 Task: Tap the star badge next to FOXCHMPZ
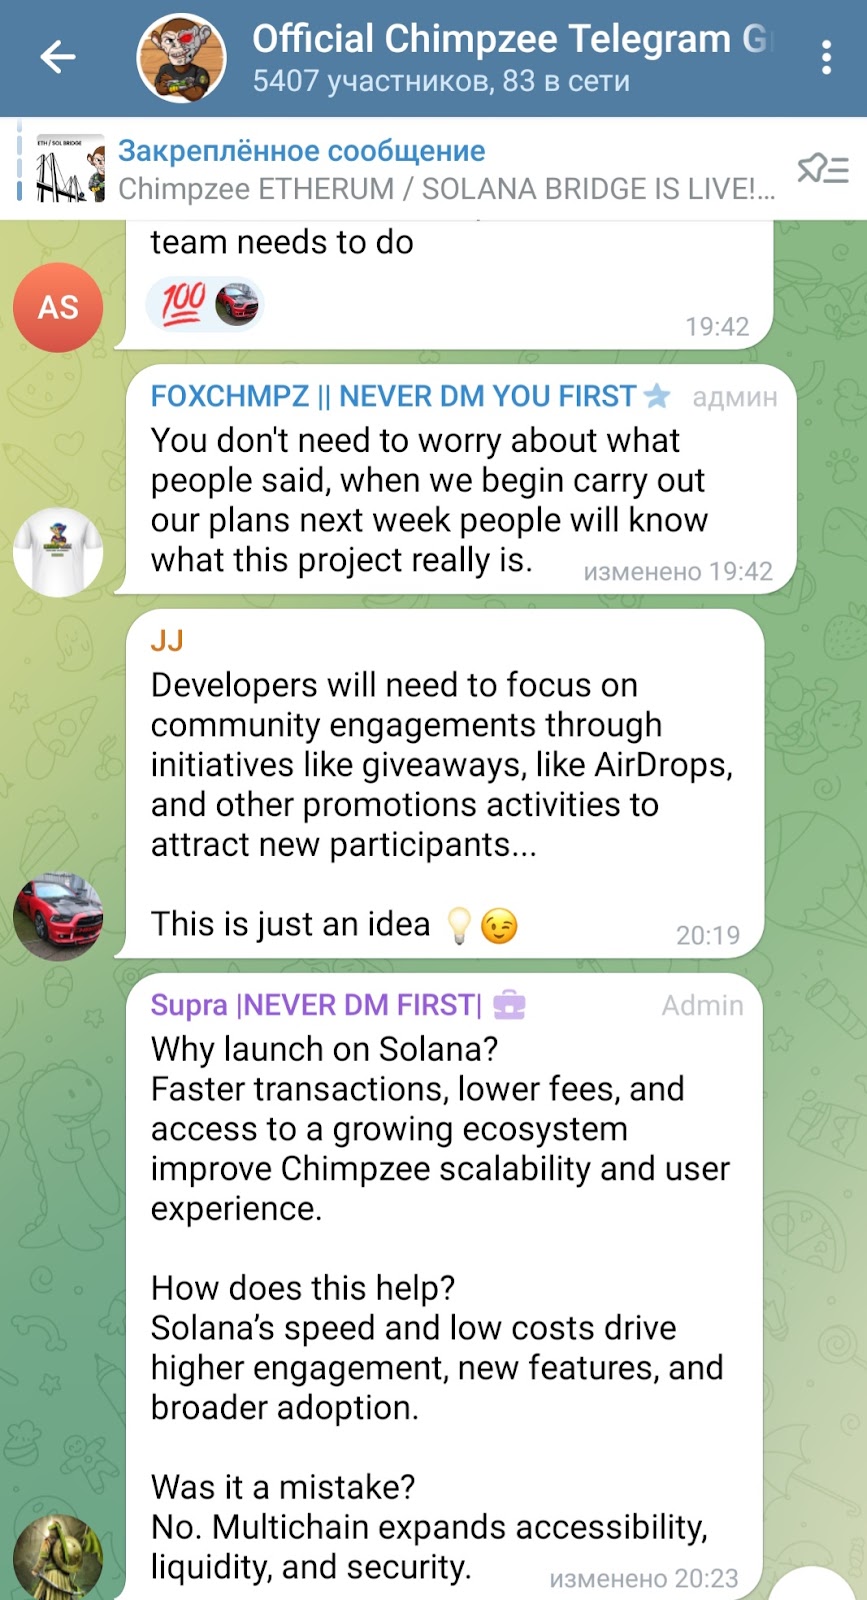[x=657, y=396]
